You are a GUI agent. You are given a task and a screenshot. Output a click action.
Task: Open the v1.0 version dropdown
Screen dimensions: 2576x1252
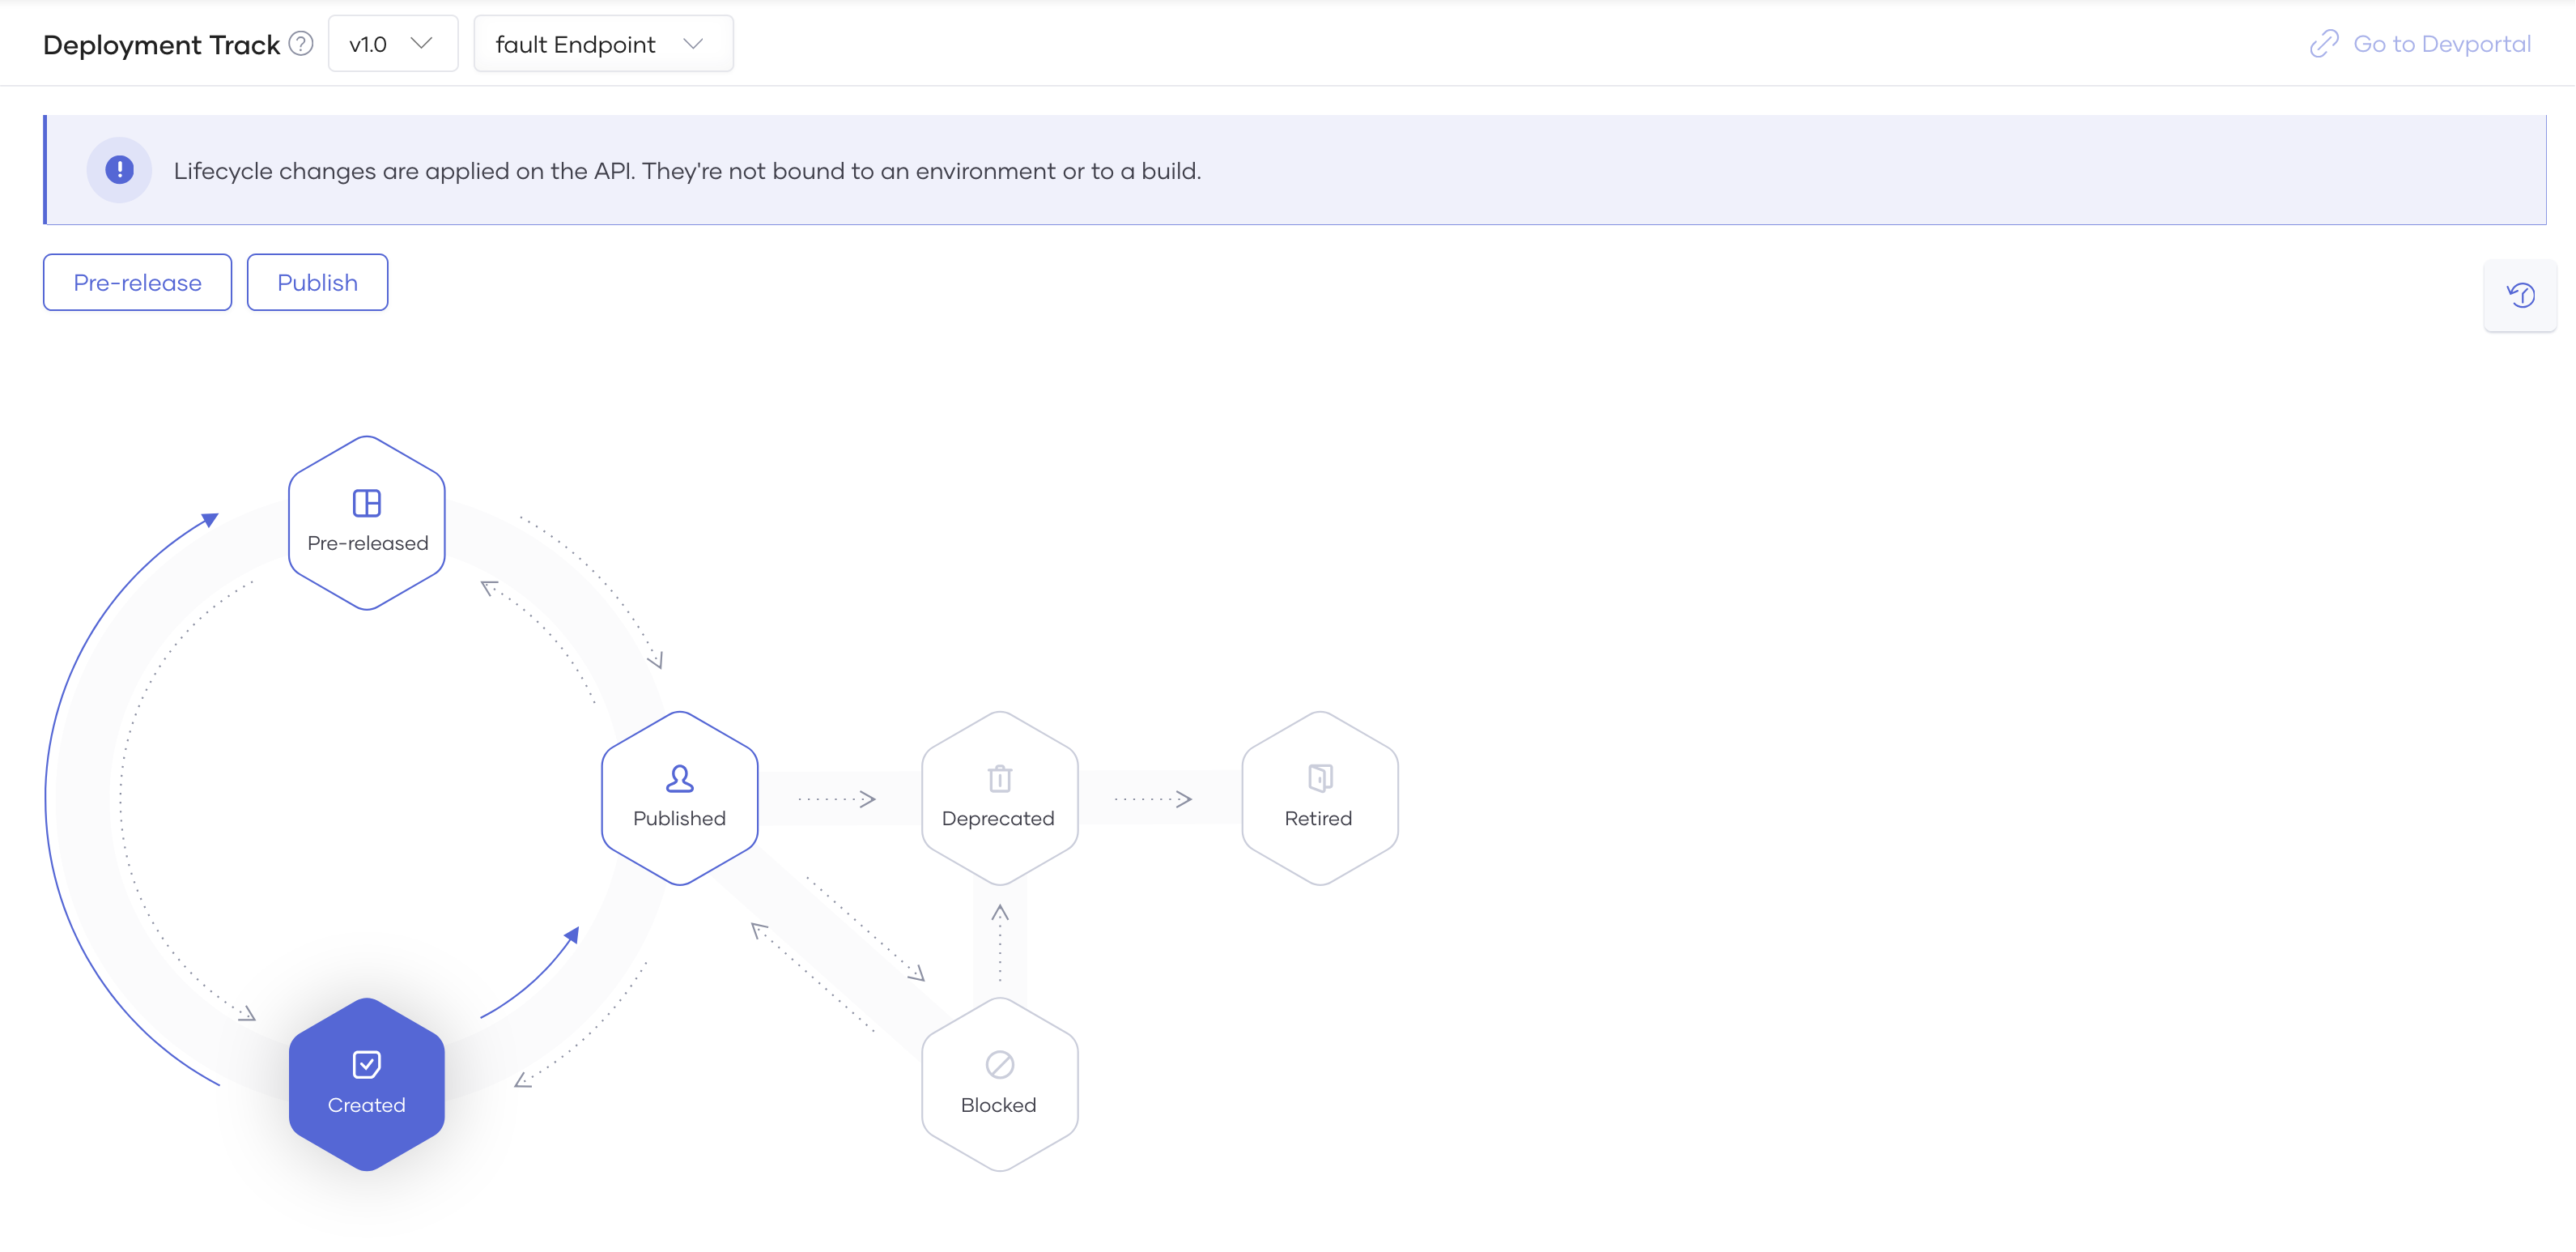[392, 43]
